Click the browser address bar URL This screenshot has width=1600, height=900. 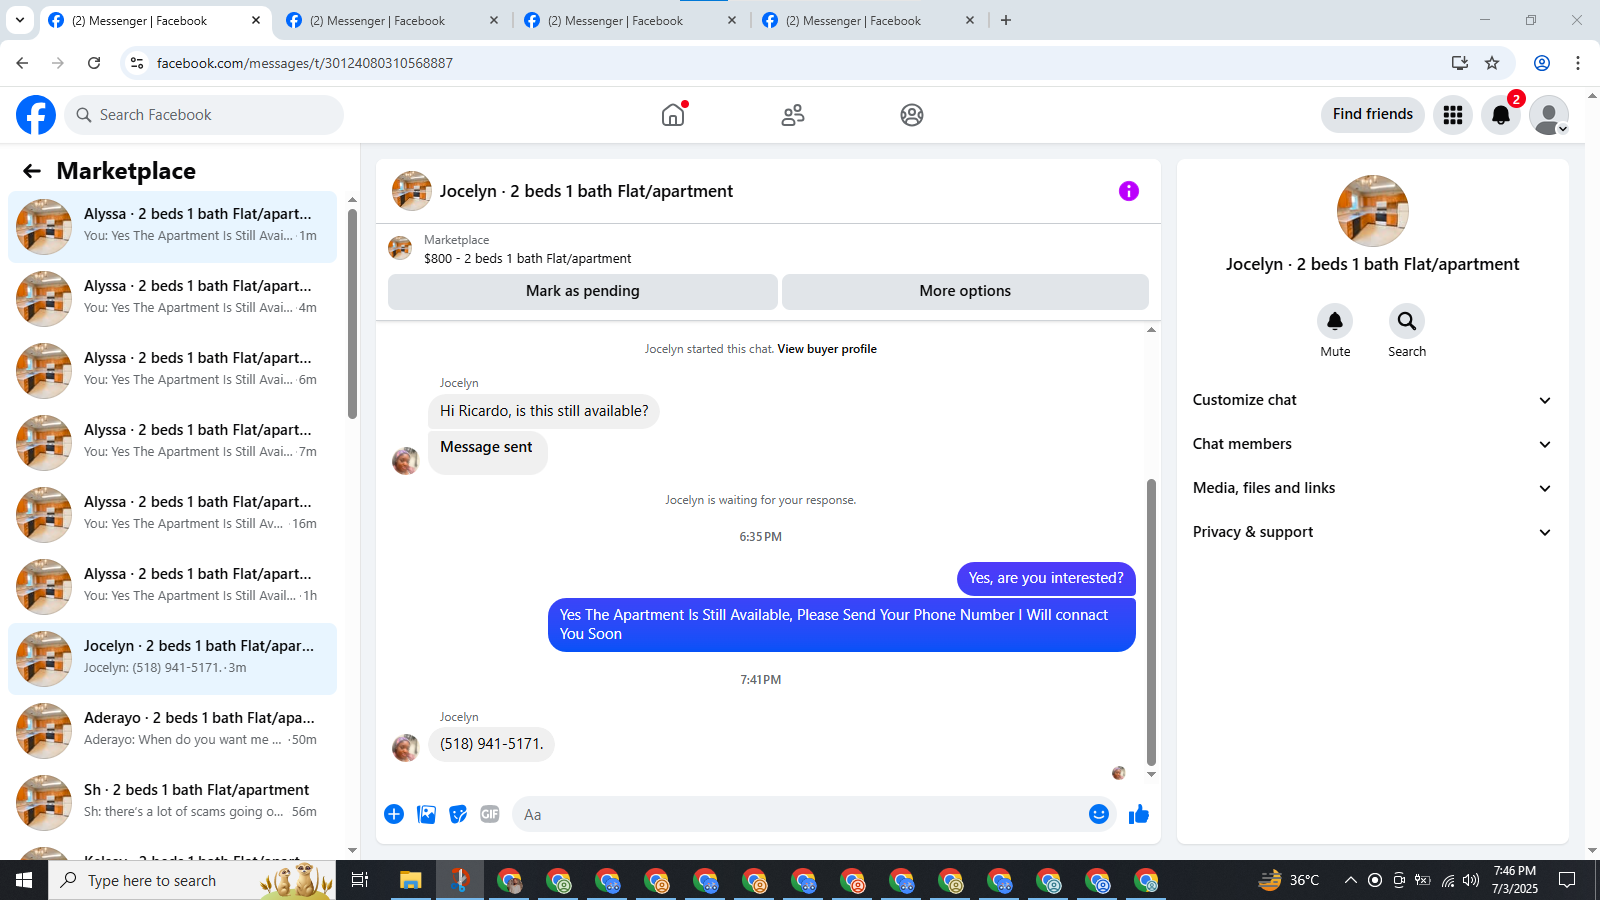click(x=305, y=63)
